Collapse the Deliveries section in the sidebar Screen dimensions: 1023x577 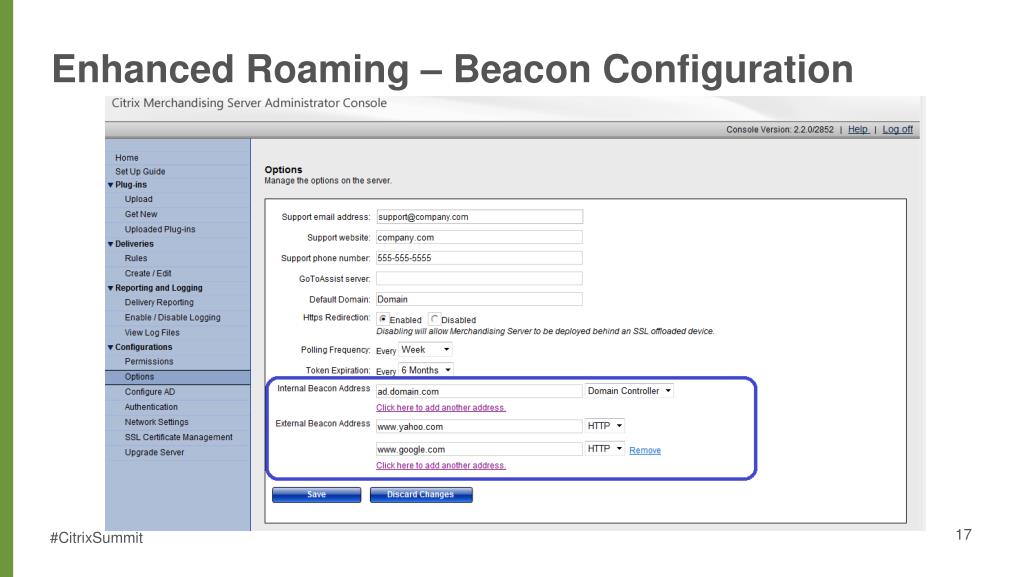pyautogui.click(x=110, y=243)
